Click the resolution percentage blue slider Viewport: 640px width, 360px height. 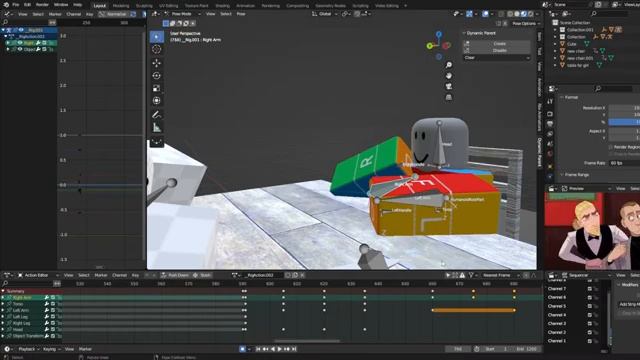click(624, 122)
